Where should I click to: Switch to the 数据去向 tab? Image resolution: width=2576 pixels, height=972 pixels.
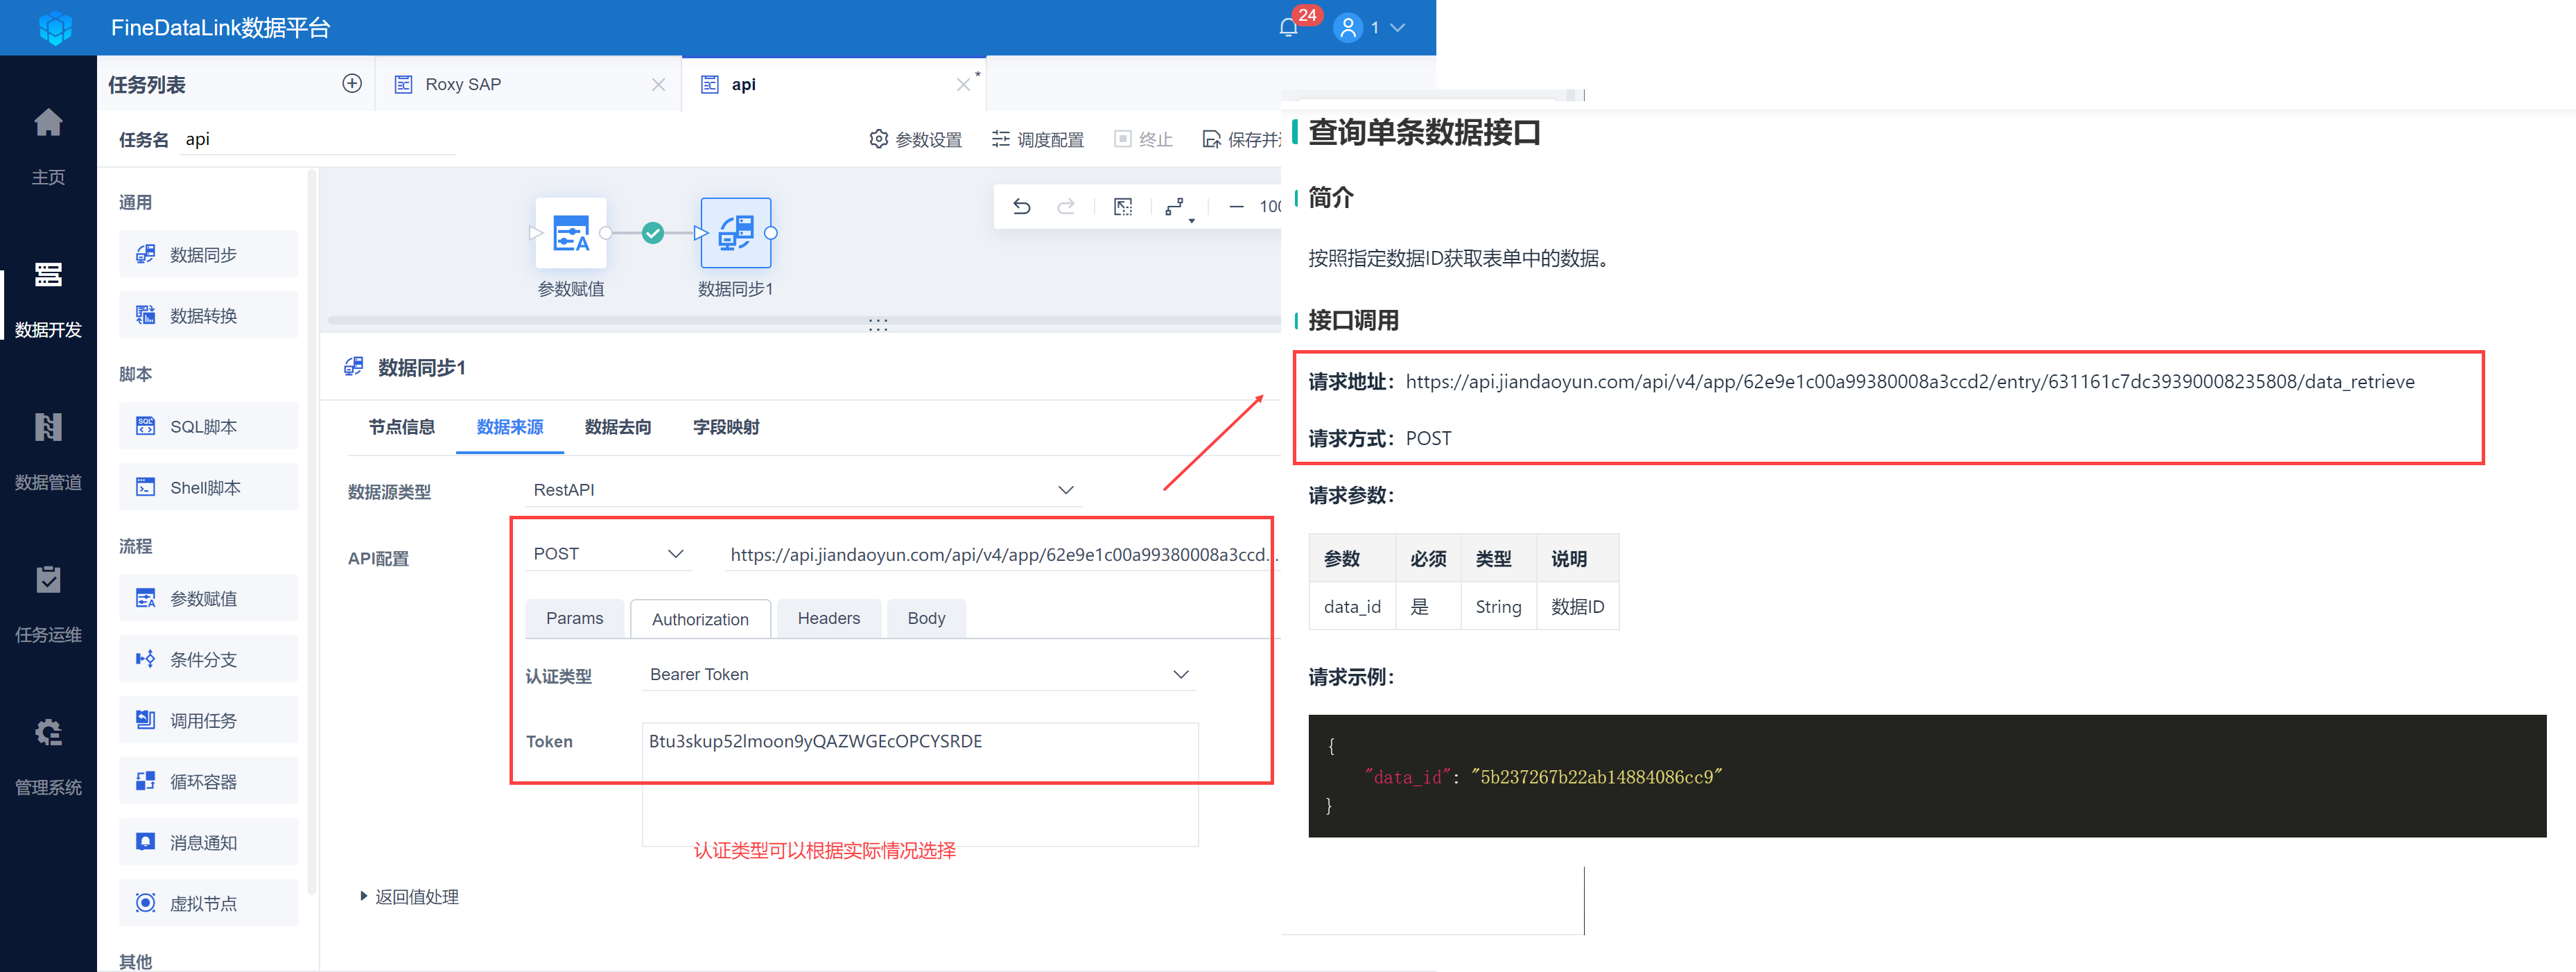(x=617, y=427)
